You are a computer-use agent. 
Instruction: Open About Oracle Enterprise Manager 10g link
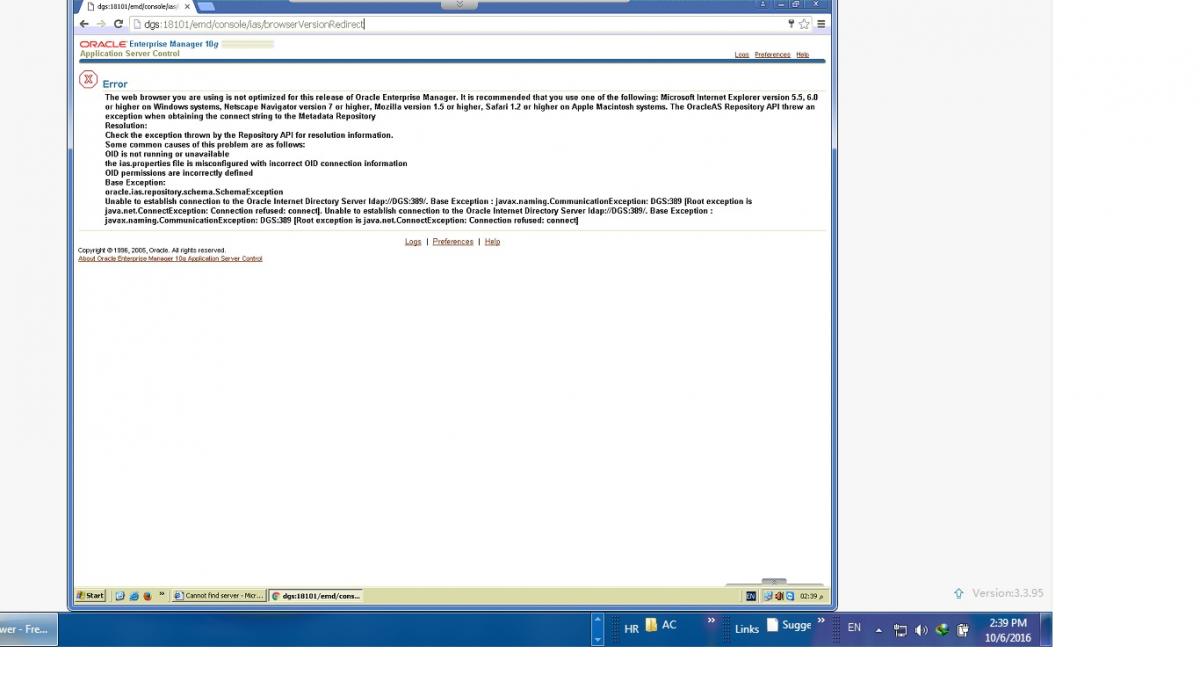click(x=170, y=259)
